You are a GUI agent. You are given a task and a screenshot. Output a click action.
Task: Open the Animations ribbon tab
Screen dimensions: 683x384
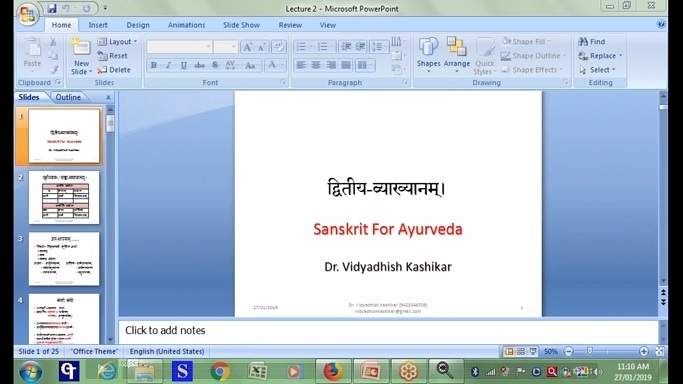(x=186, y=25)
